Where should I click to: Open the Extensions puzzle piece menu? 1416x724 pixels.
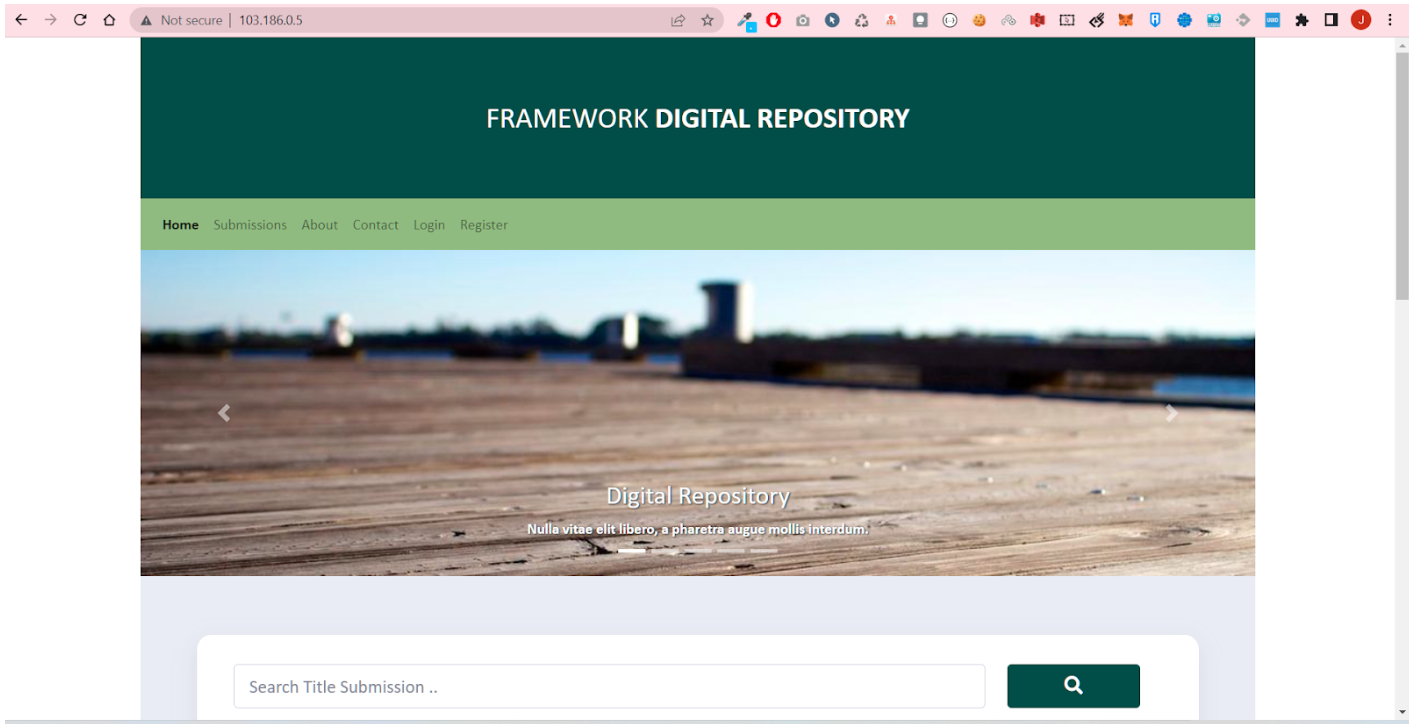tap(1301, 20)
